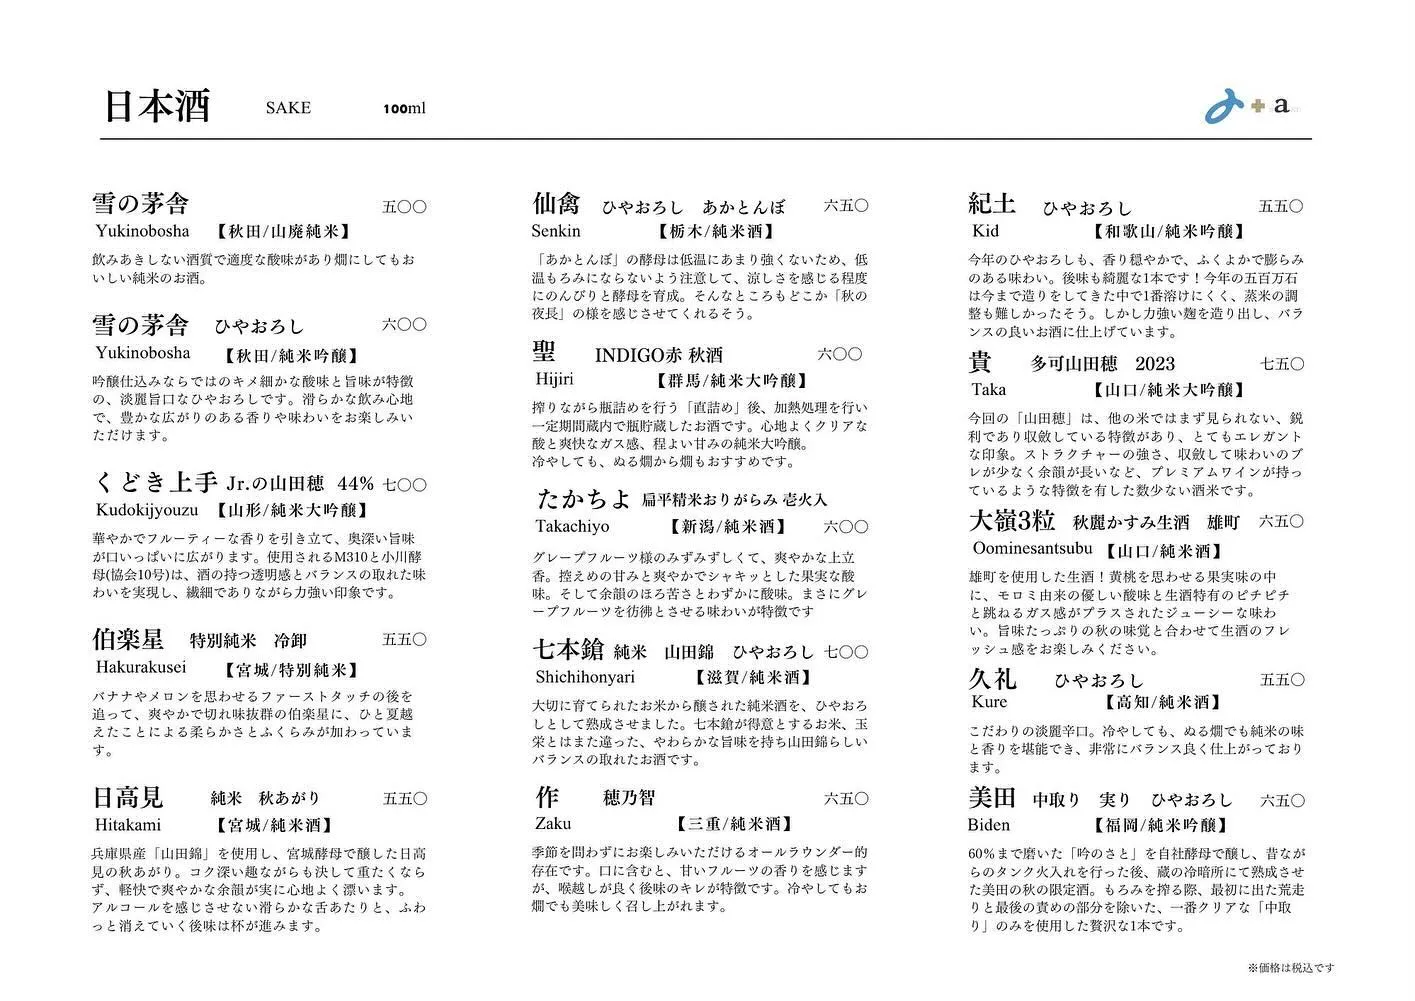Click the 【高知/純米酒】 tag
Screen dimensions: 1415x1001
(1163, 702)
